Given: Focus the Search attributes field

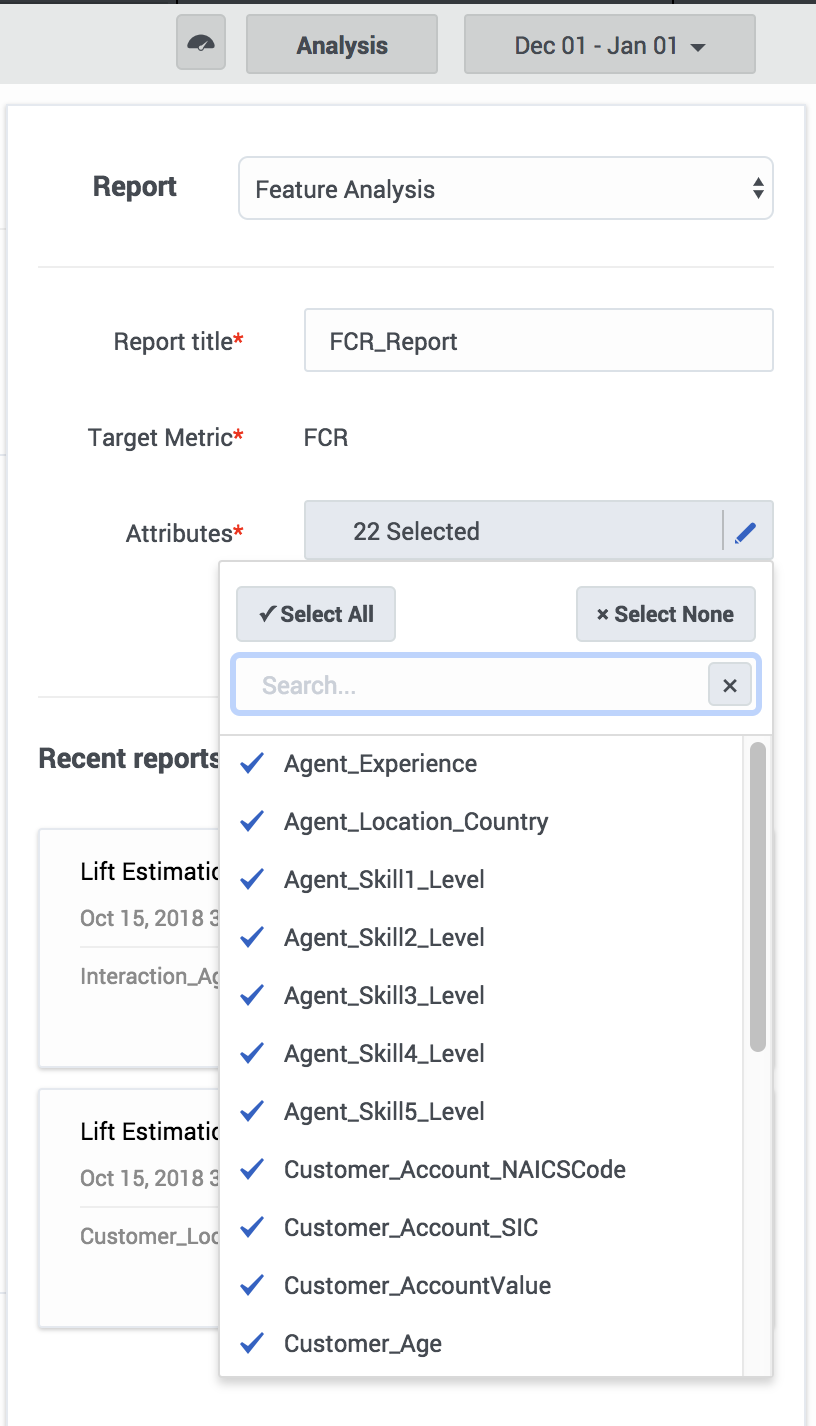Looking at the screenshot, I should (470, 685).
